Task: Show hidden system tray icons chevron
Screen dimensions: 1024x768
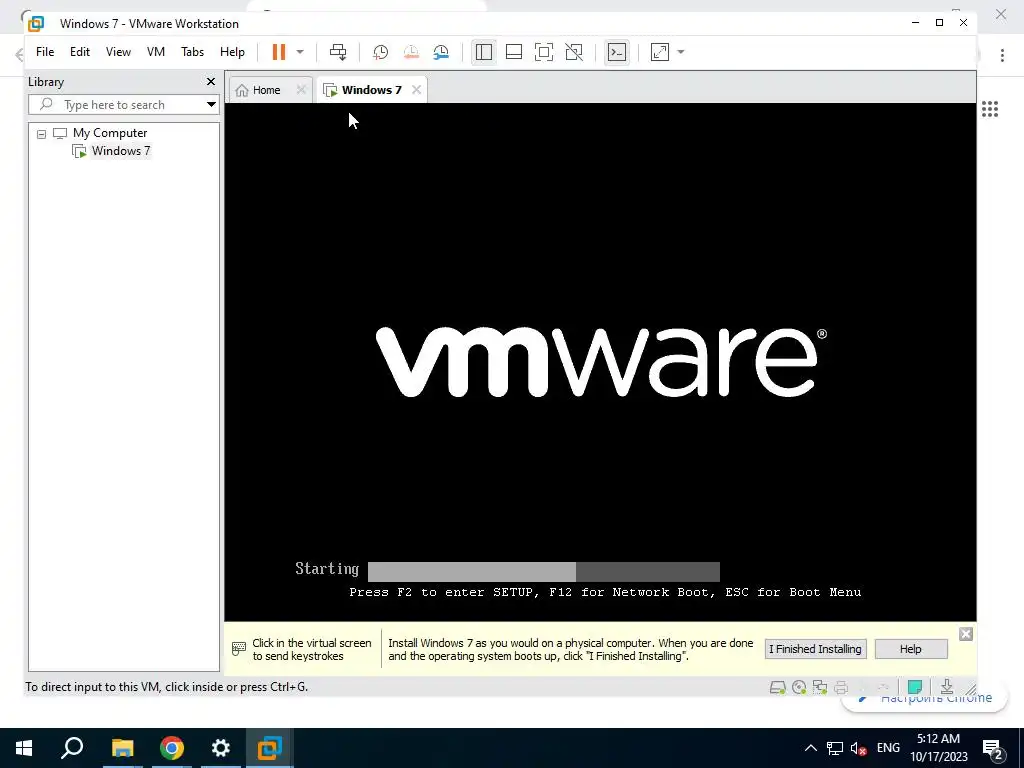Action: click(810, 748)
